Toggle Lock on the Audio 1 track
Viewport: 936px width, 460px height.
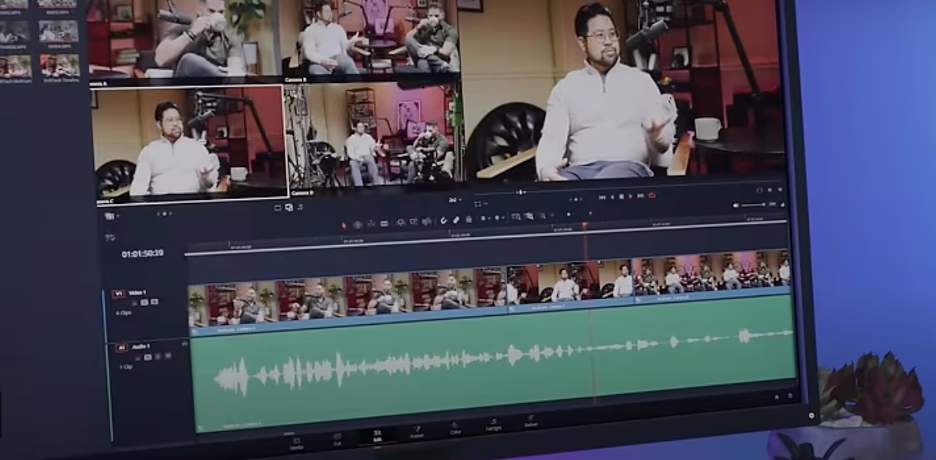coord(138,359)
